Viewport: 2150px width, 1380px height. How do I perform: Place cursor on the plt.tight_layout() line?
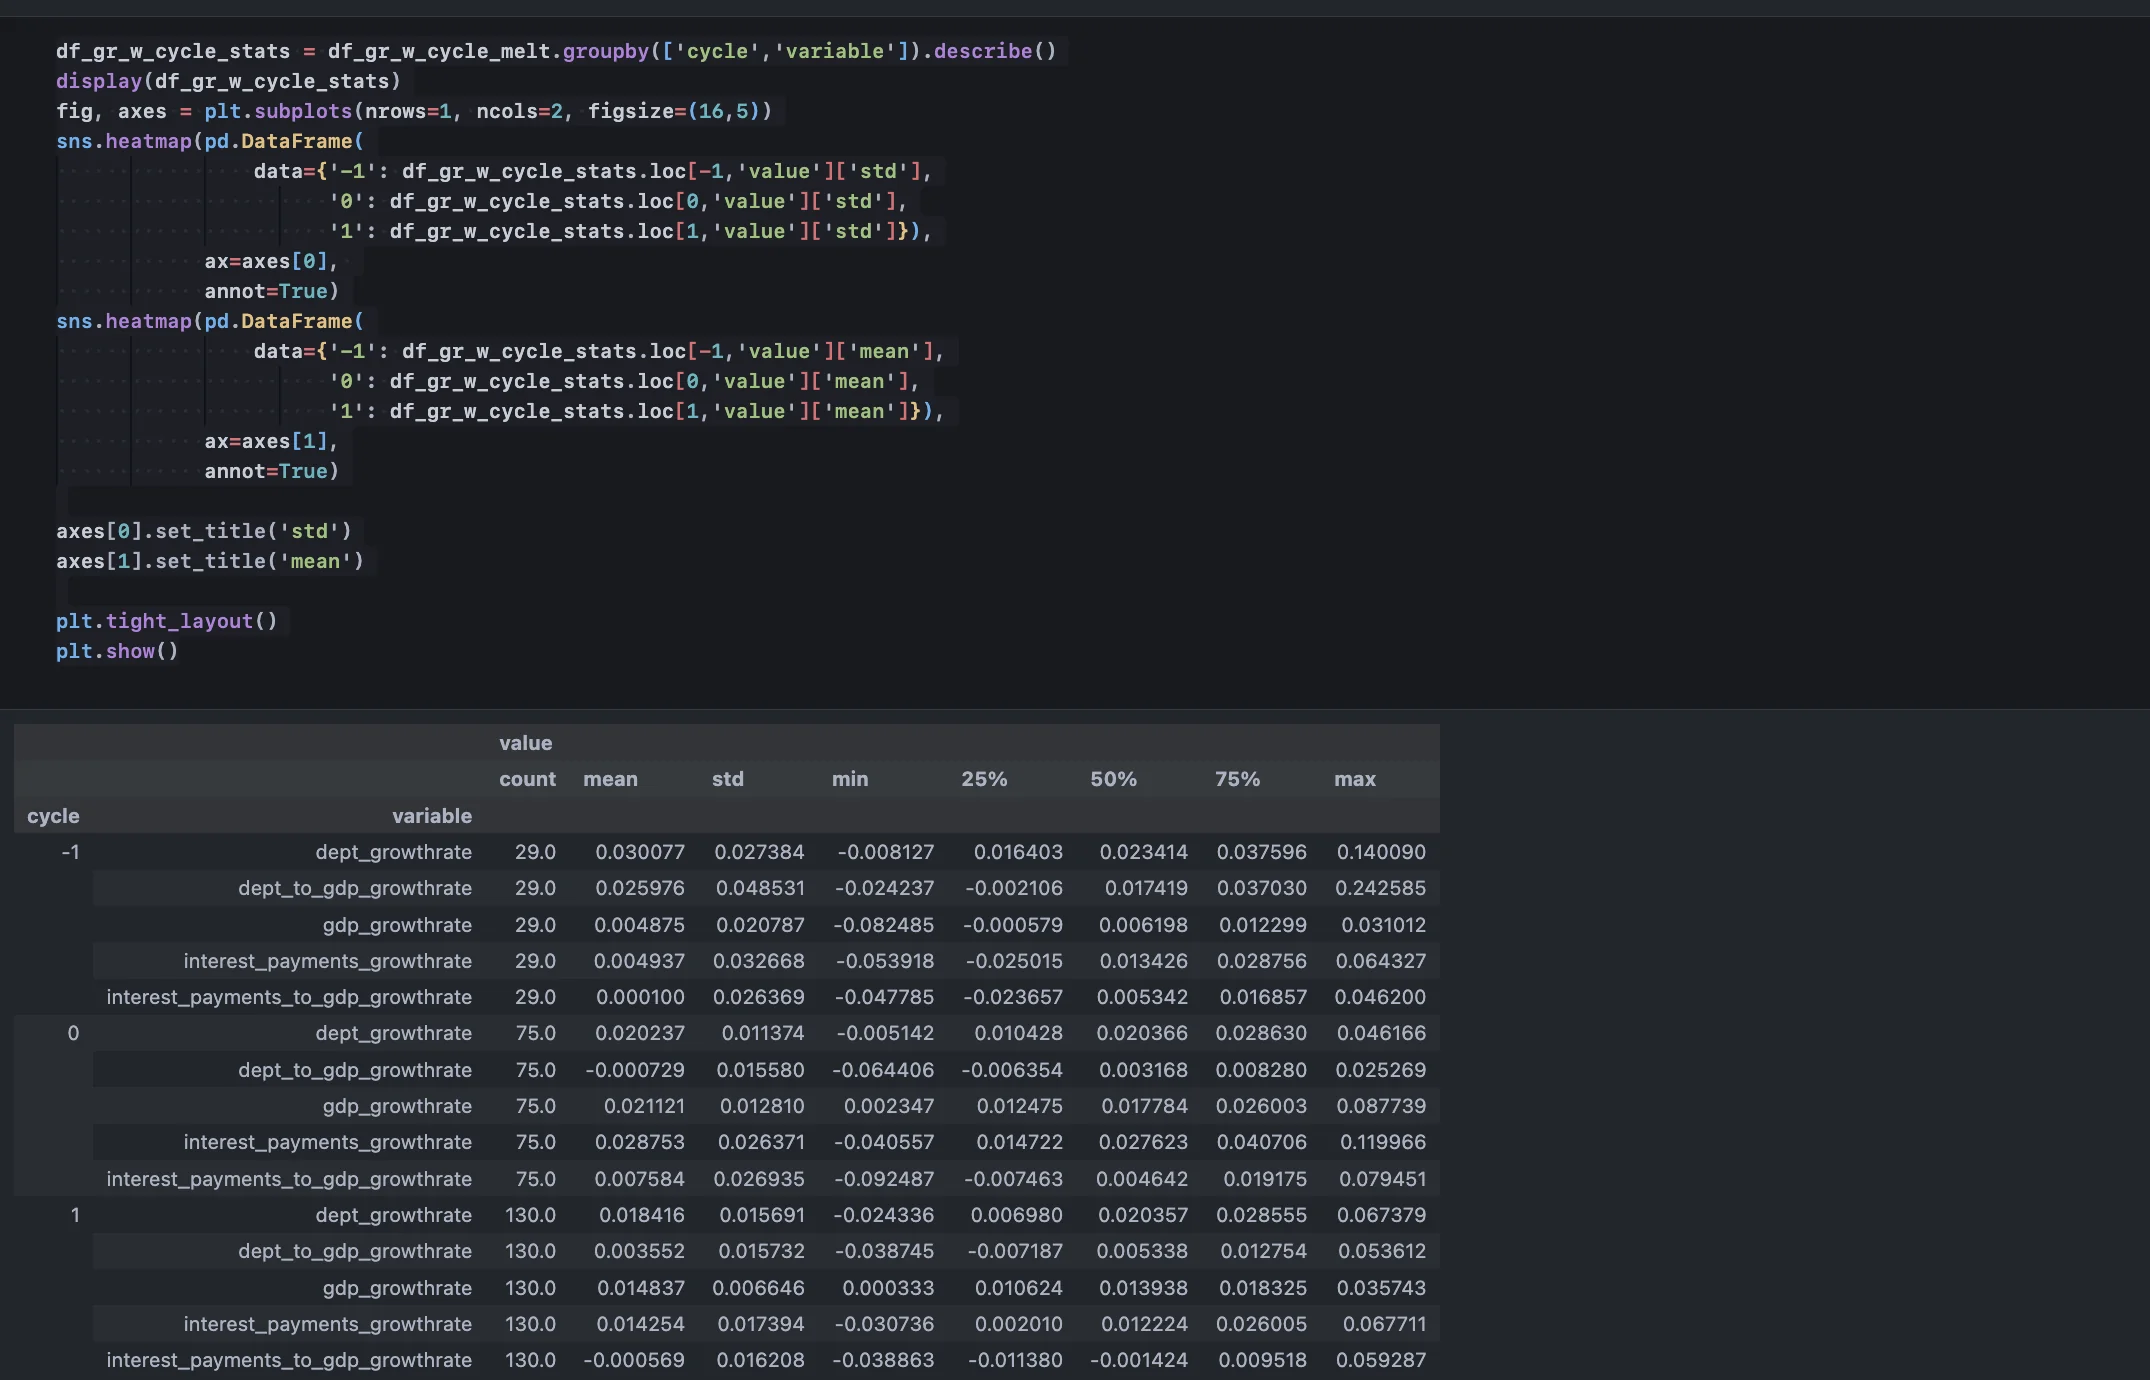[166, 621]
